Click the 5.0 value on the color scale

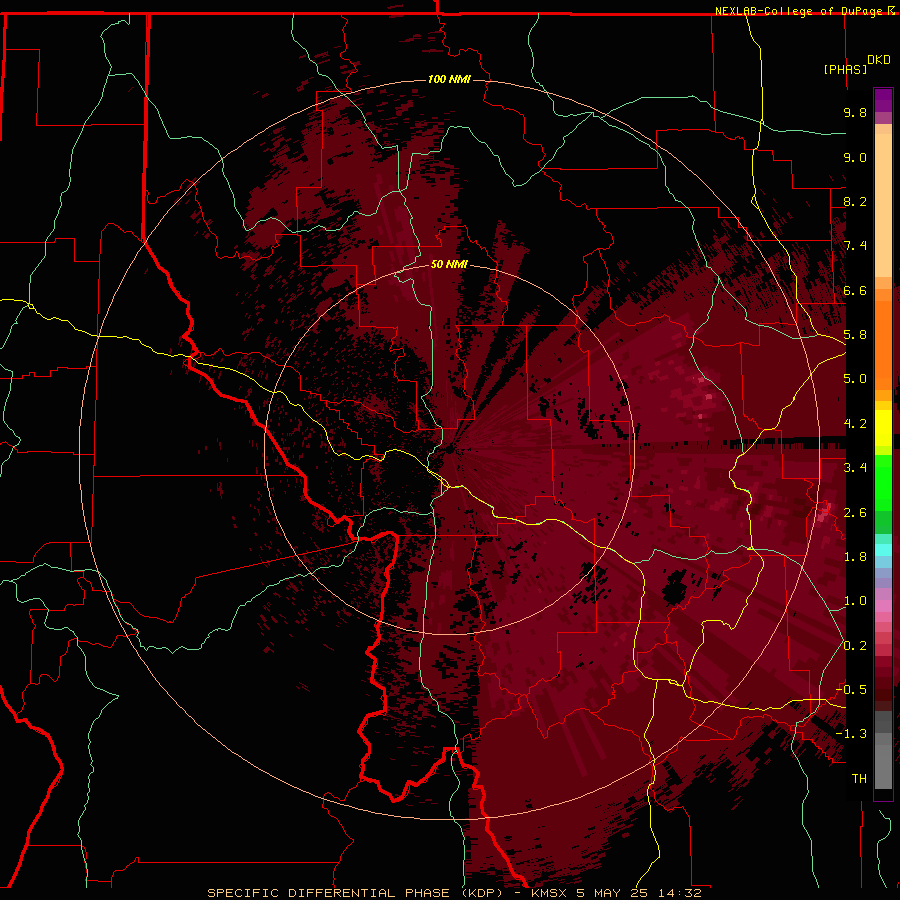tap(855, 379)
